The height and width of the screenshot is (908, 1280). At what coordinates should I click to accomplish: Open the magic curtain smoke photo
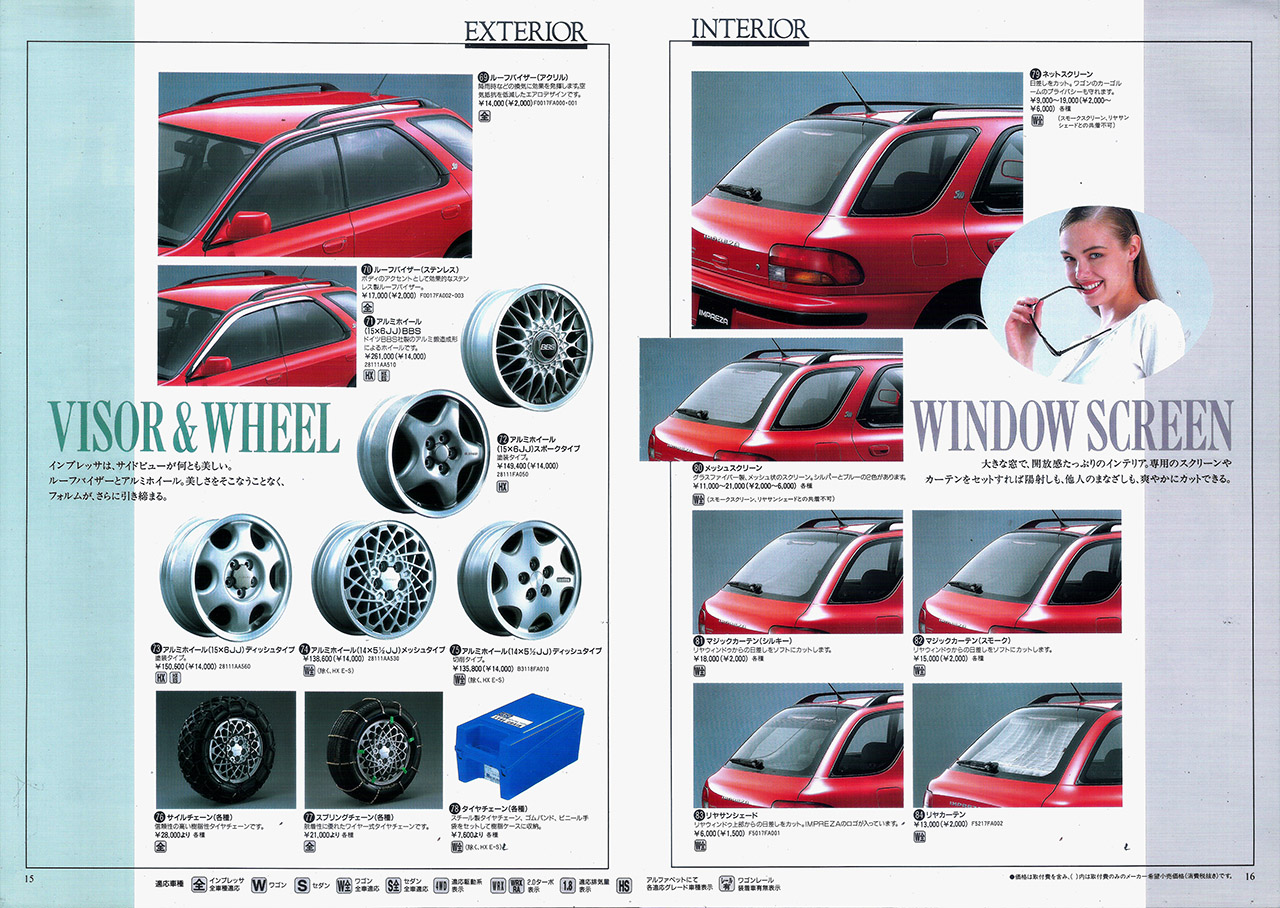click(x=1017, y=571)
